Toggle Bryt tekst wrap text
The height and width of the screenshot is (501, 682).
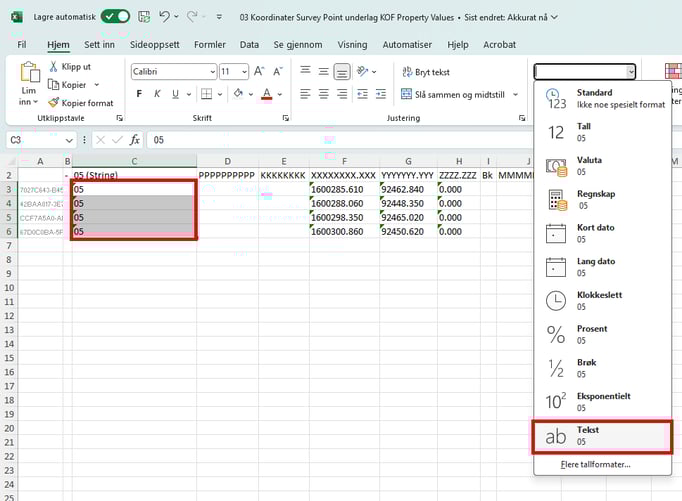(x=425, y=72)
